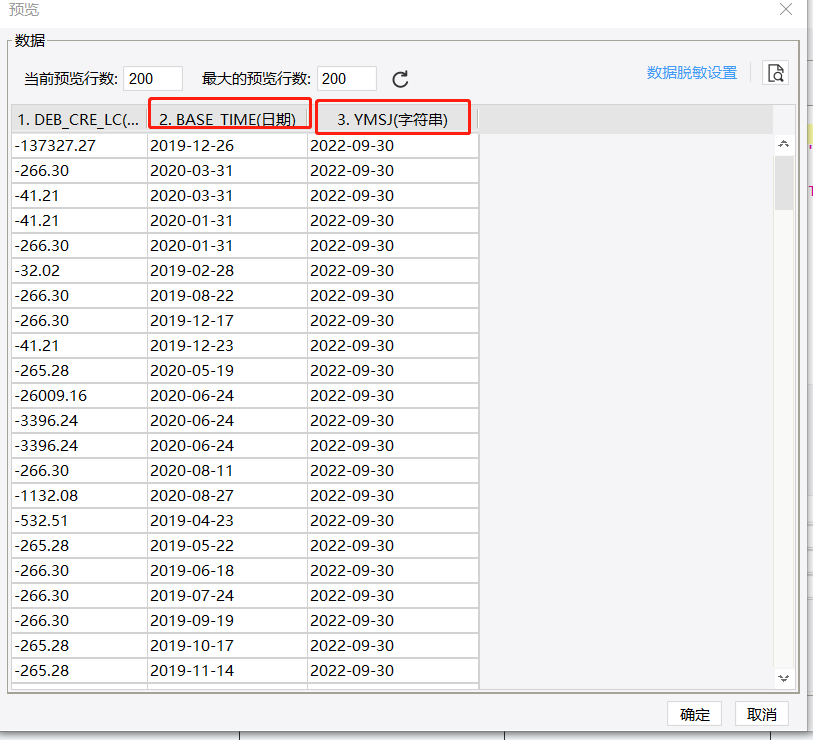Select cell with value -1132.08
Image resolution: width=813 pixels, height=740 pixels.
pyautogui.click(x=79, y=496)
